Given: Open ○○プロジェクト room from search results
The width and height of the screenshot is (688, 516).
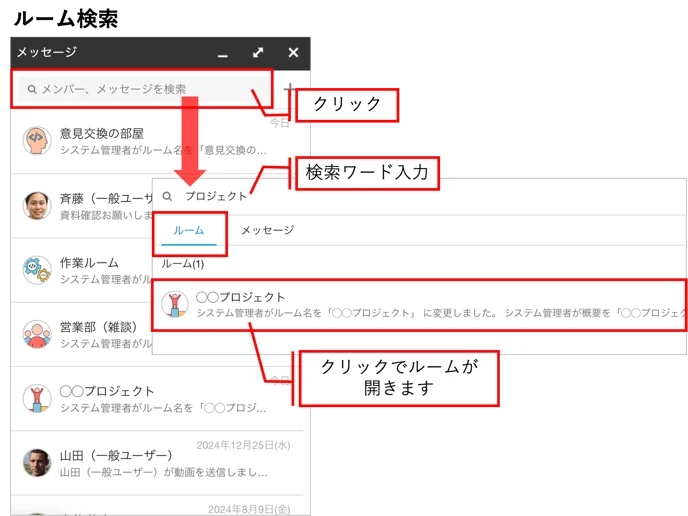Looking at the screenshot, I should click(x=419, y=305).
